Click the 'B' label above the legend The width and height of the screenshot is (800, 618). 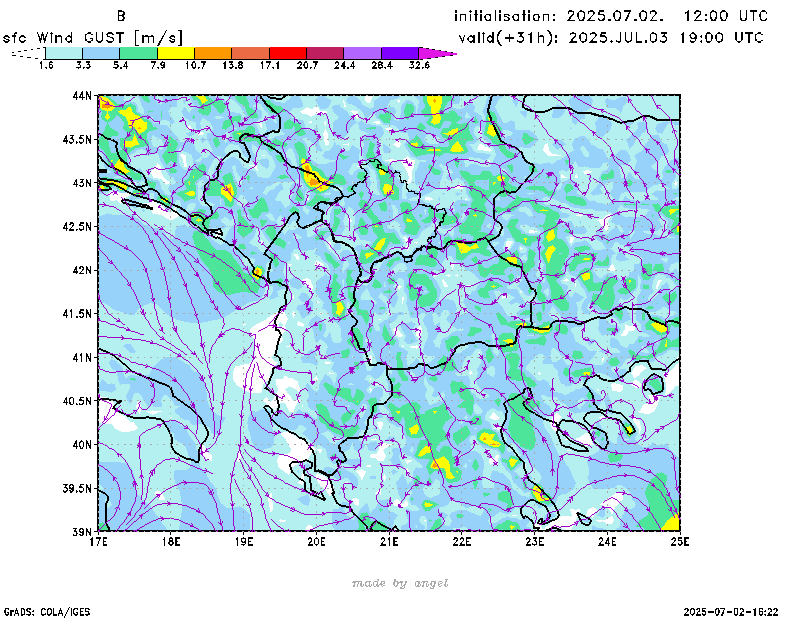tap(121, 16)
